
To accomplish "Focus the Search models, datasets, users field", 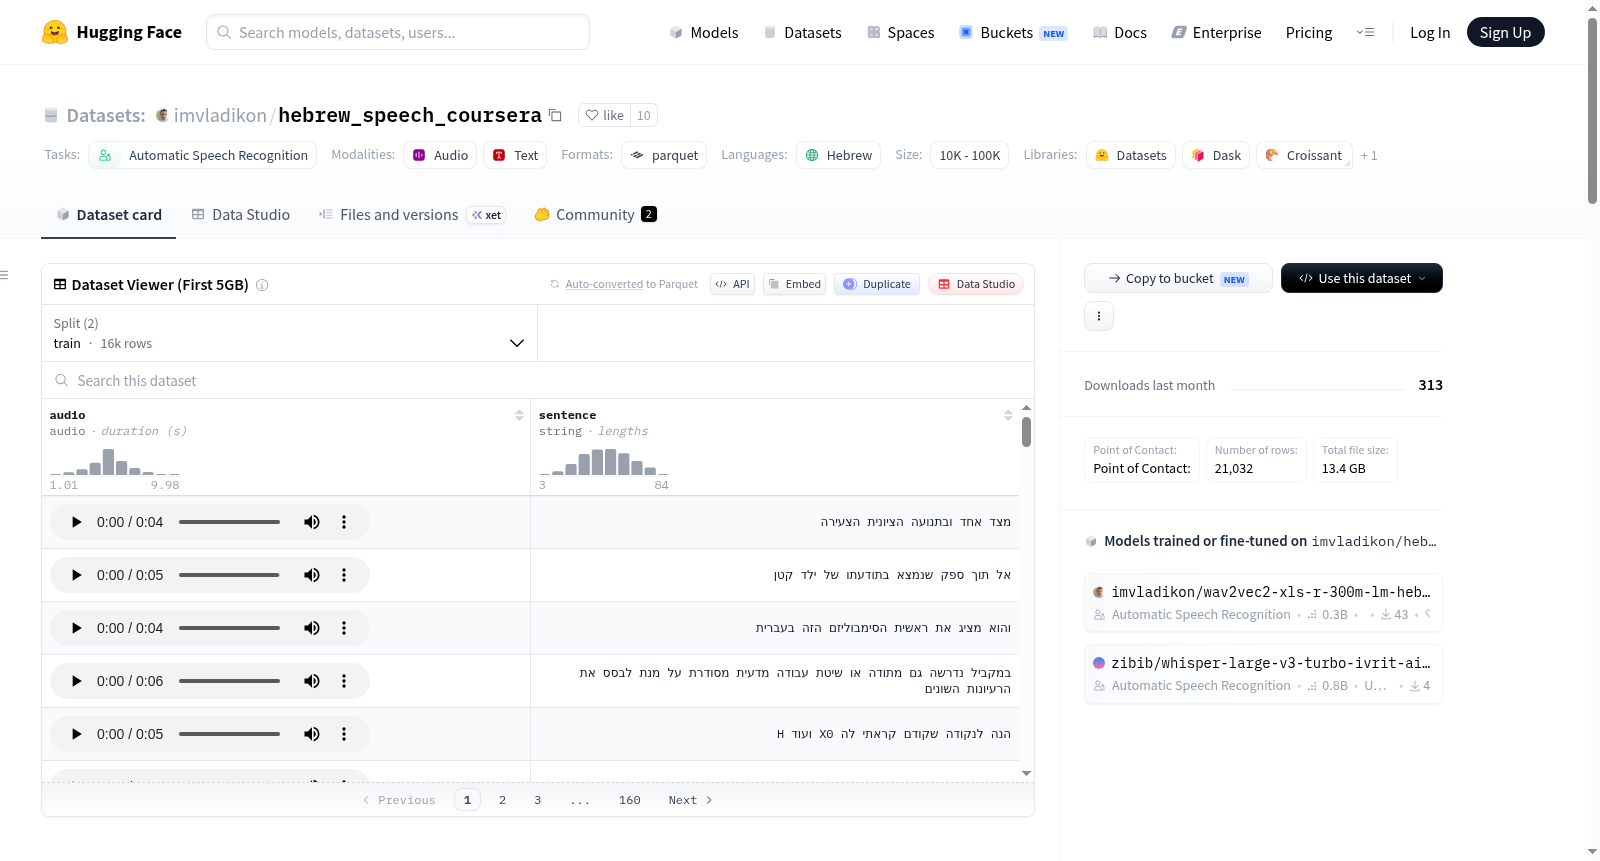I will tap(398, 32).
